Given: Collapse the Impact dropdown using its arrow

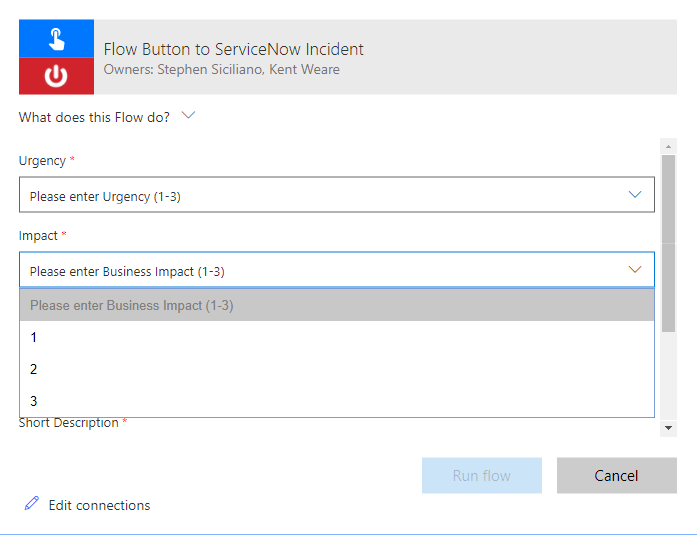Looking at the screenshot, I should 634,270.
